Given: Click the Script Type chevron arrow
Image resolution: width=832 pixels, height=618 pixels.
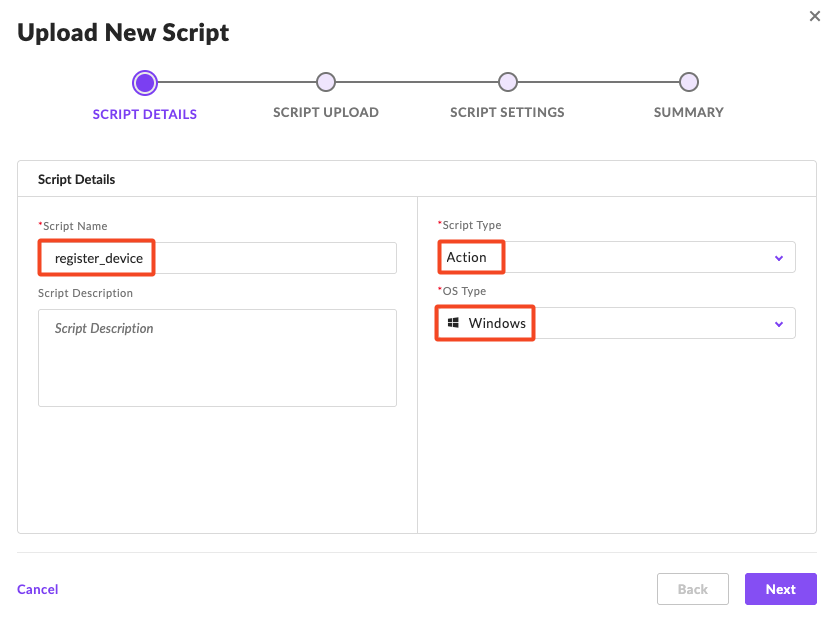Looking at the screenshot, I should click(x=779, y=258).
